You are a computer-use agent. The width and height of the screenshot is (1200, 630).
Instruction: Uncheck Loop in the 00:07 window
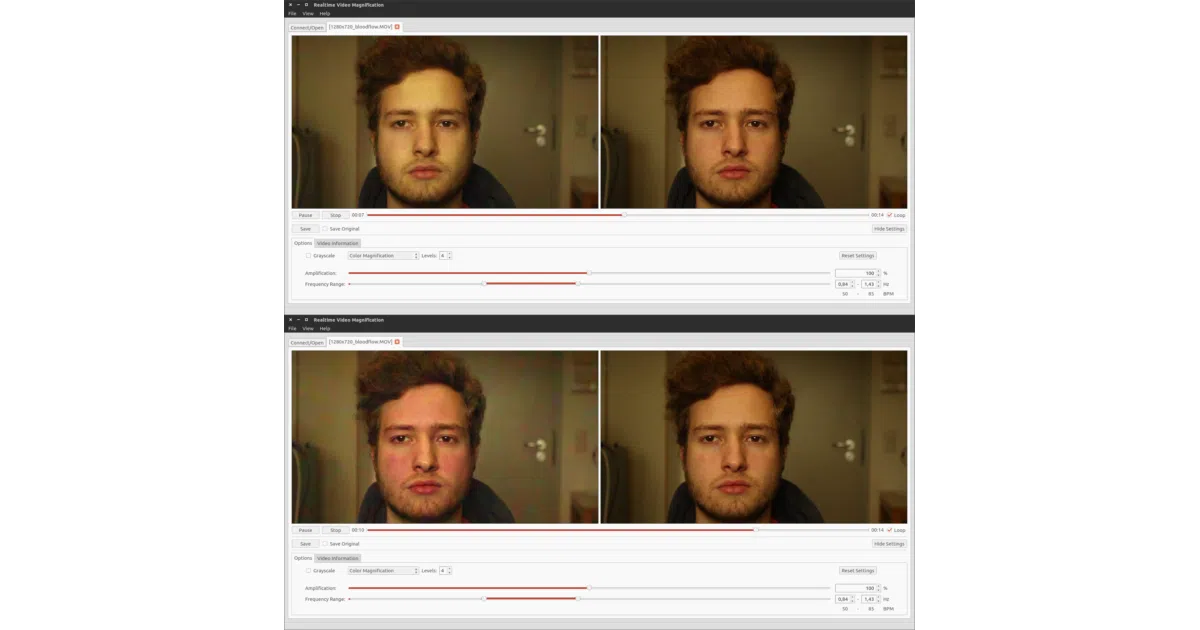coord(896,215)
